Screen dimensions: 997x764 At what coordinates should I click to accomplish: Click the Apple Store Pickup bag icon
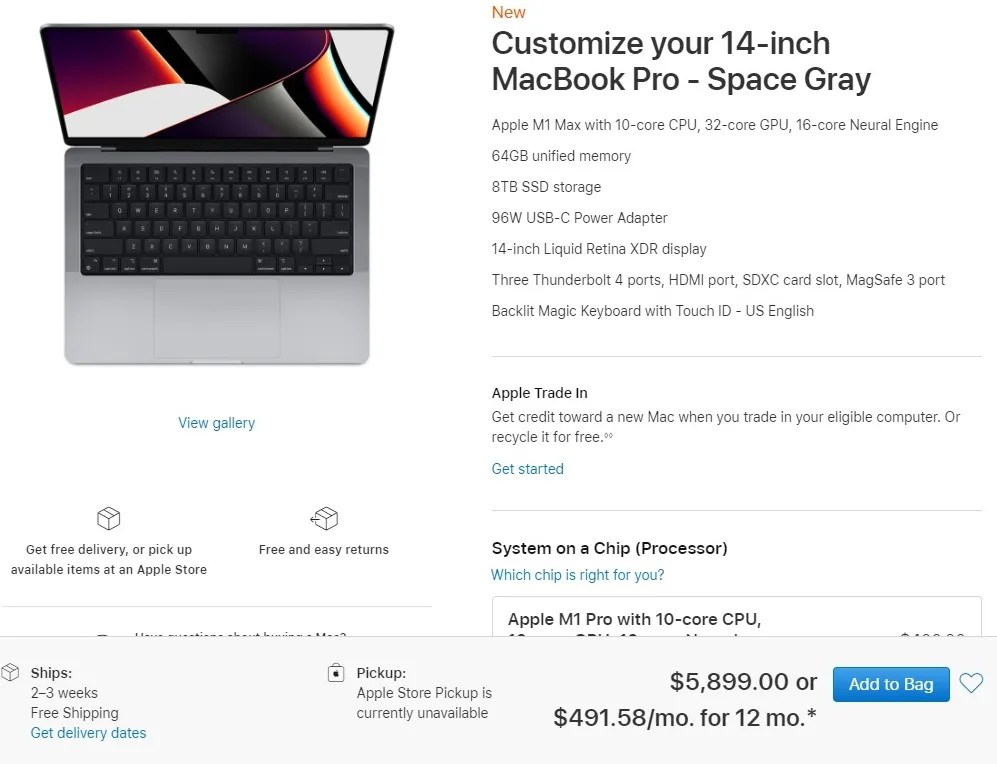pyautogui.click(x=336, y=673)
